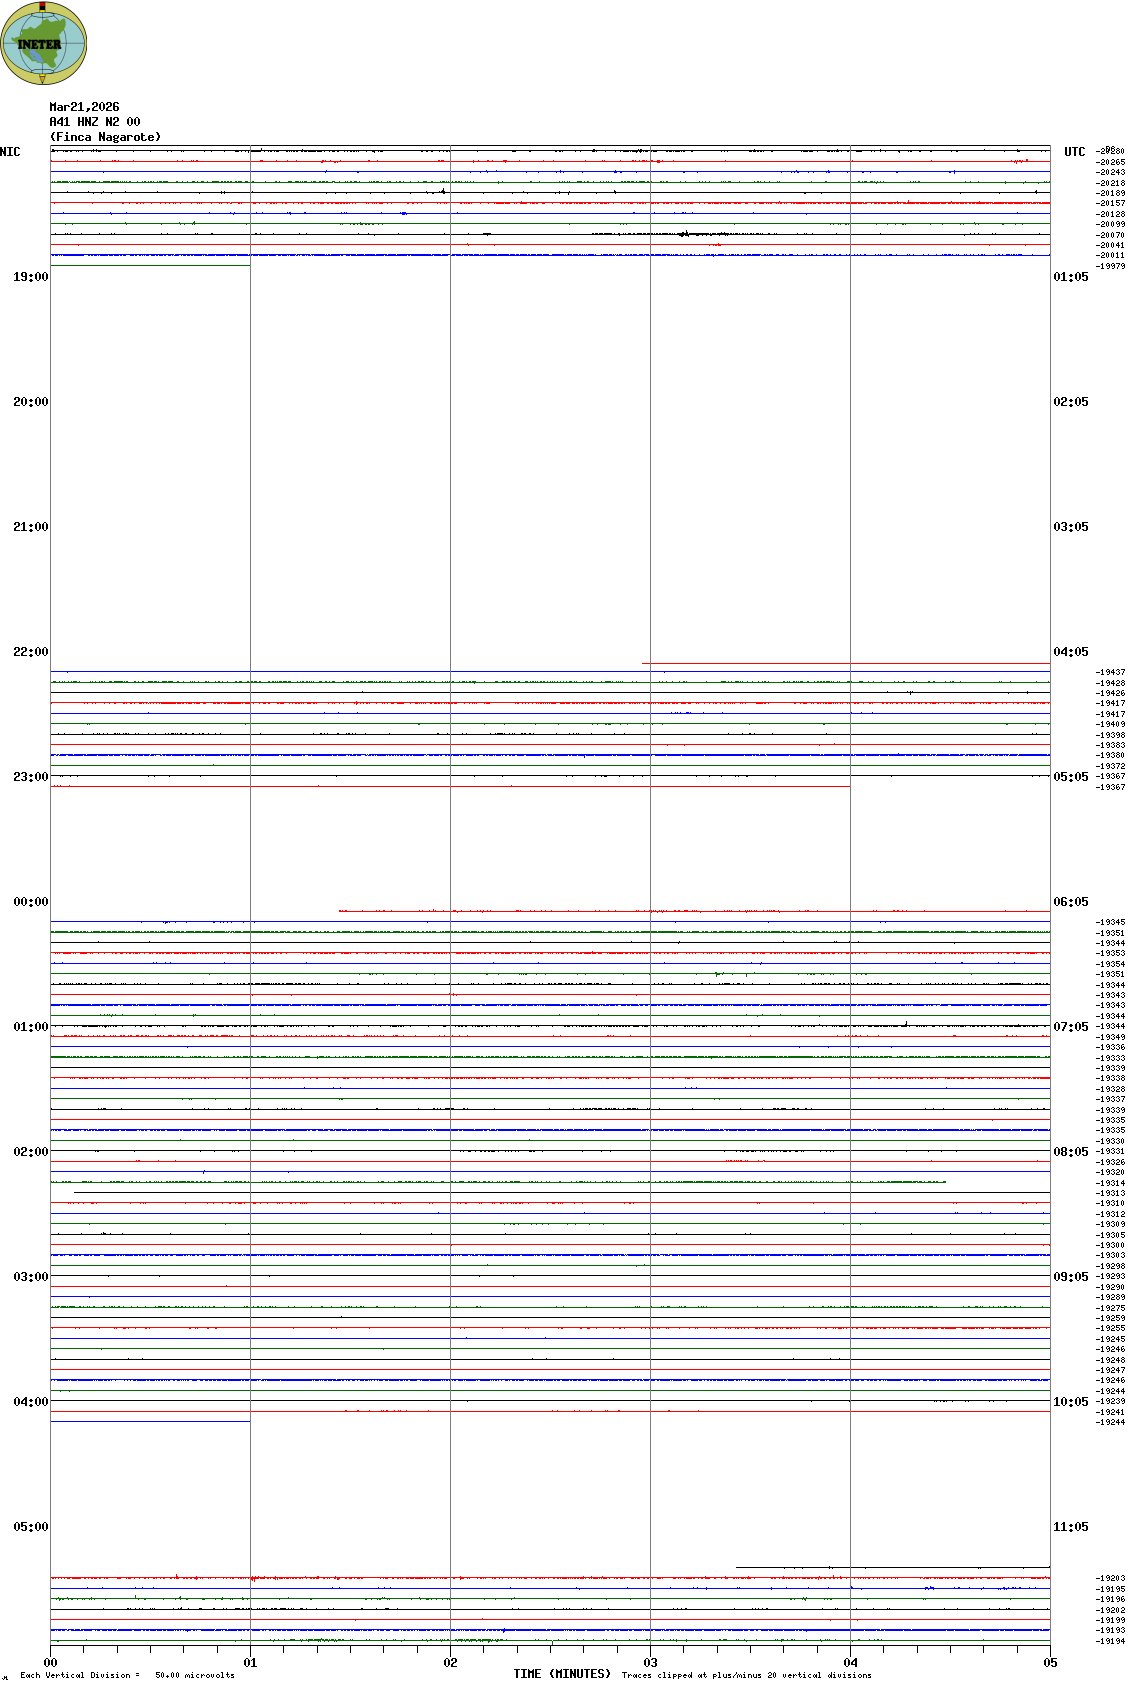
Task: Click the 06:05 UTC time label
Action: click(1070, 902)
